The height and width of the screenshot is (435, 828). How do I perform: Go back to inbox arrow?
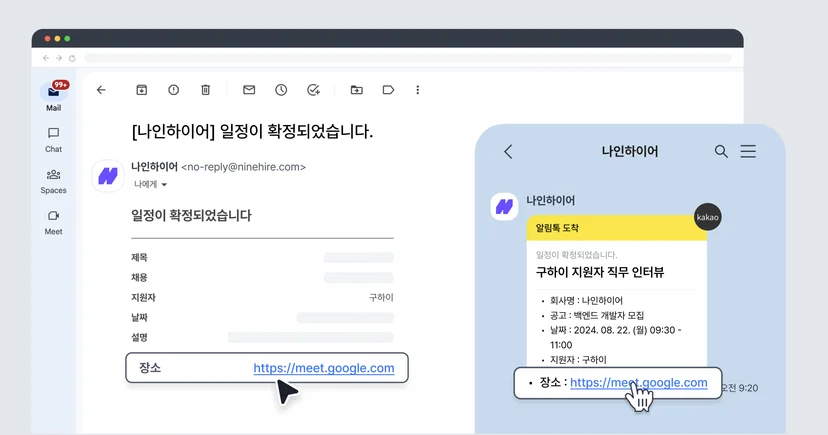click(101, 90)
